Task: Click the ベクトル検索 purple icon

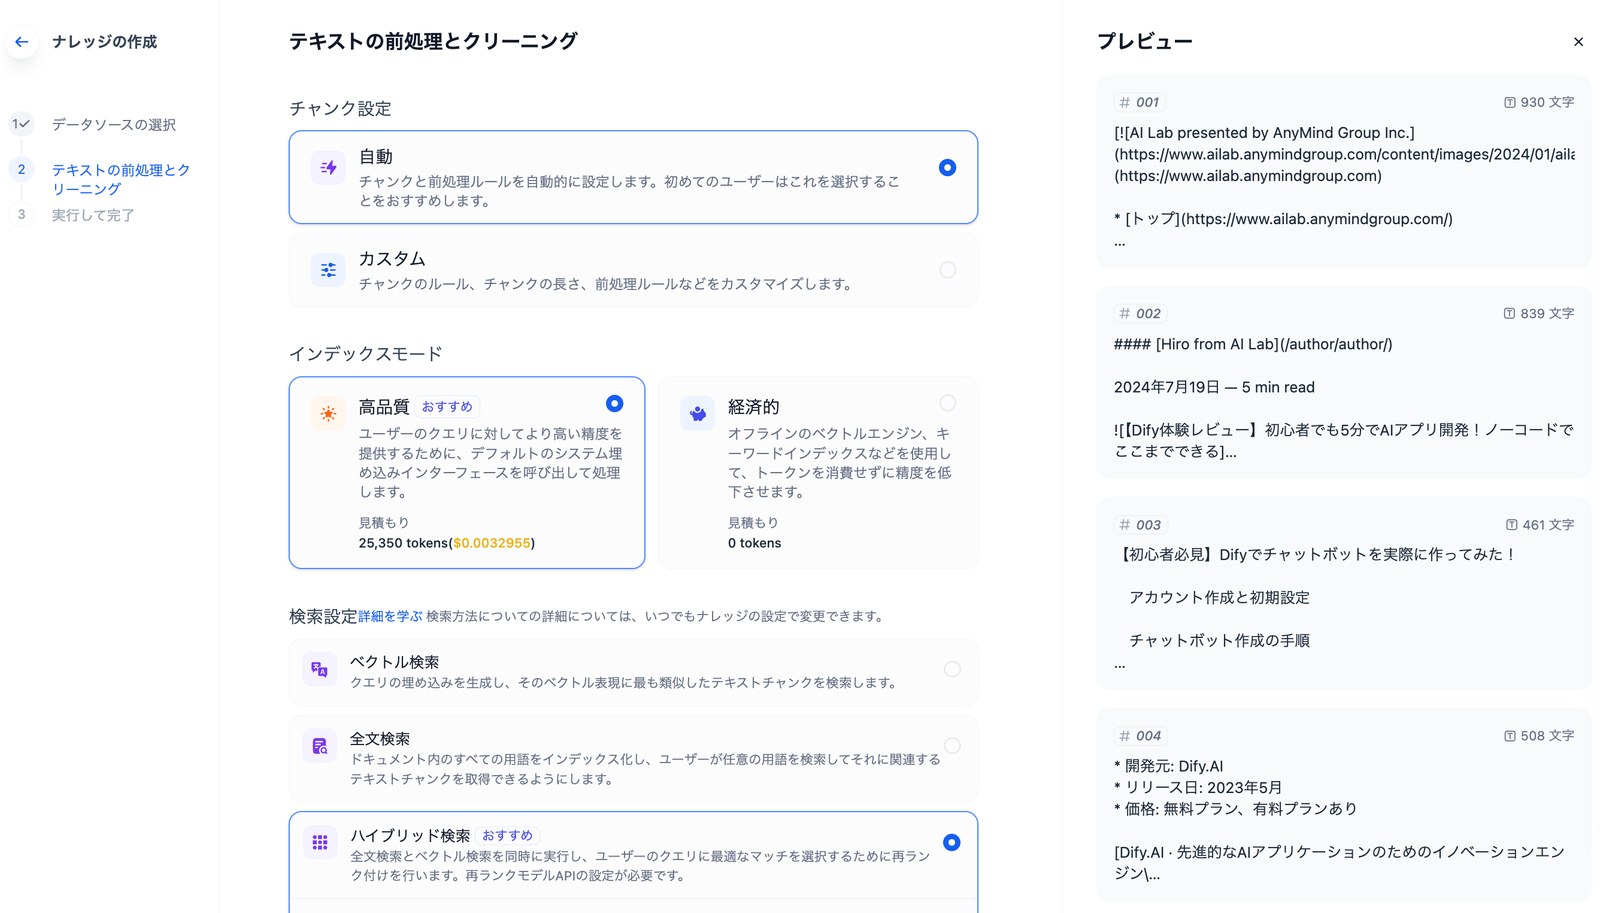Action: click(319, 668)
